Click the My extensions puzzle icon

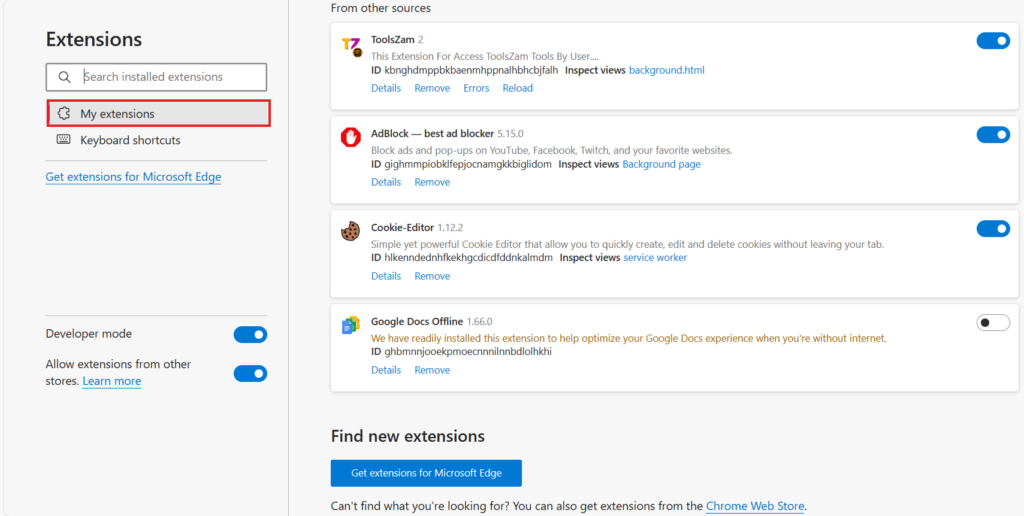[x=63, y=114]
